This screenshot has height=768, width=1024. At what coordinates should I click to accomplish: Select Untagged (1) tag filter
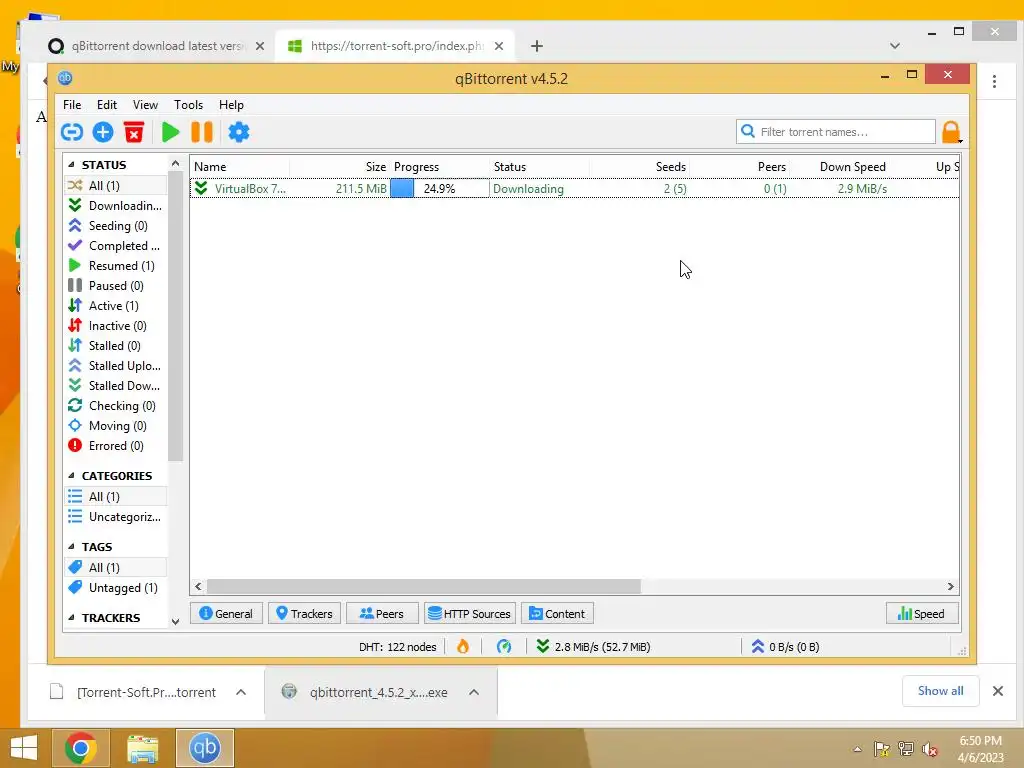pos(116,588)
